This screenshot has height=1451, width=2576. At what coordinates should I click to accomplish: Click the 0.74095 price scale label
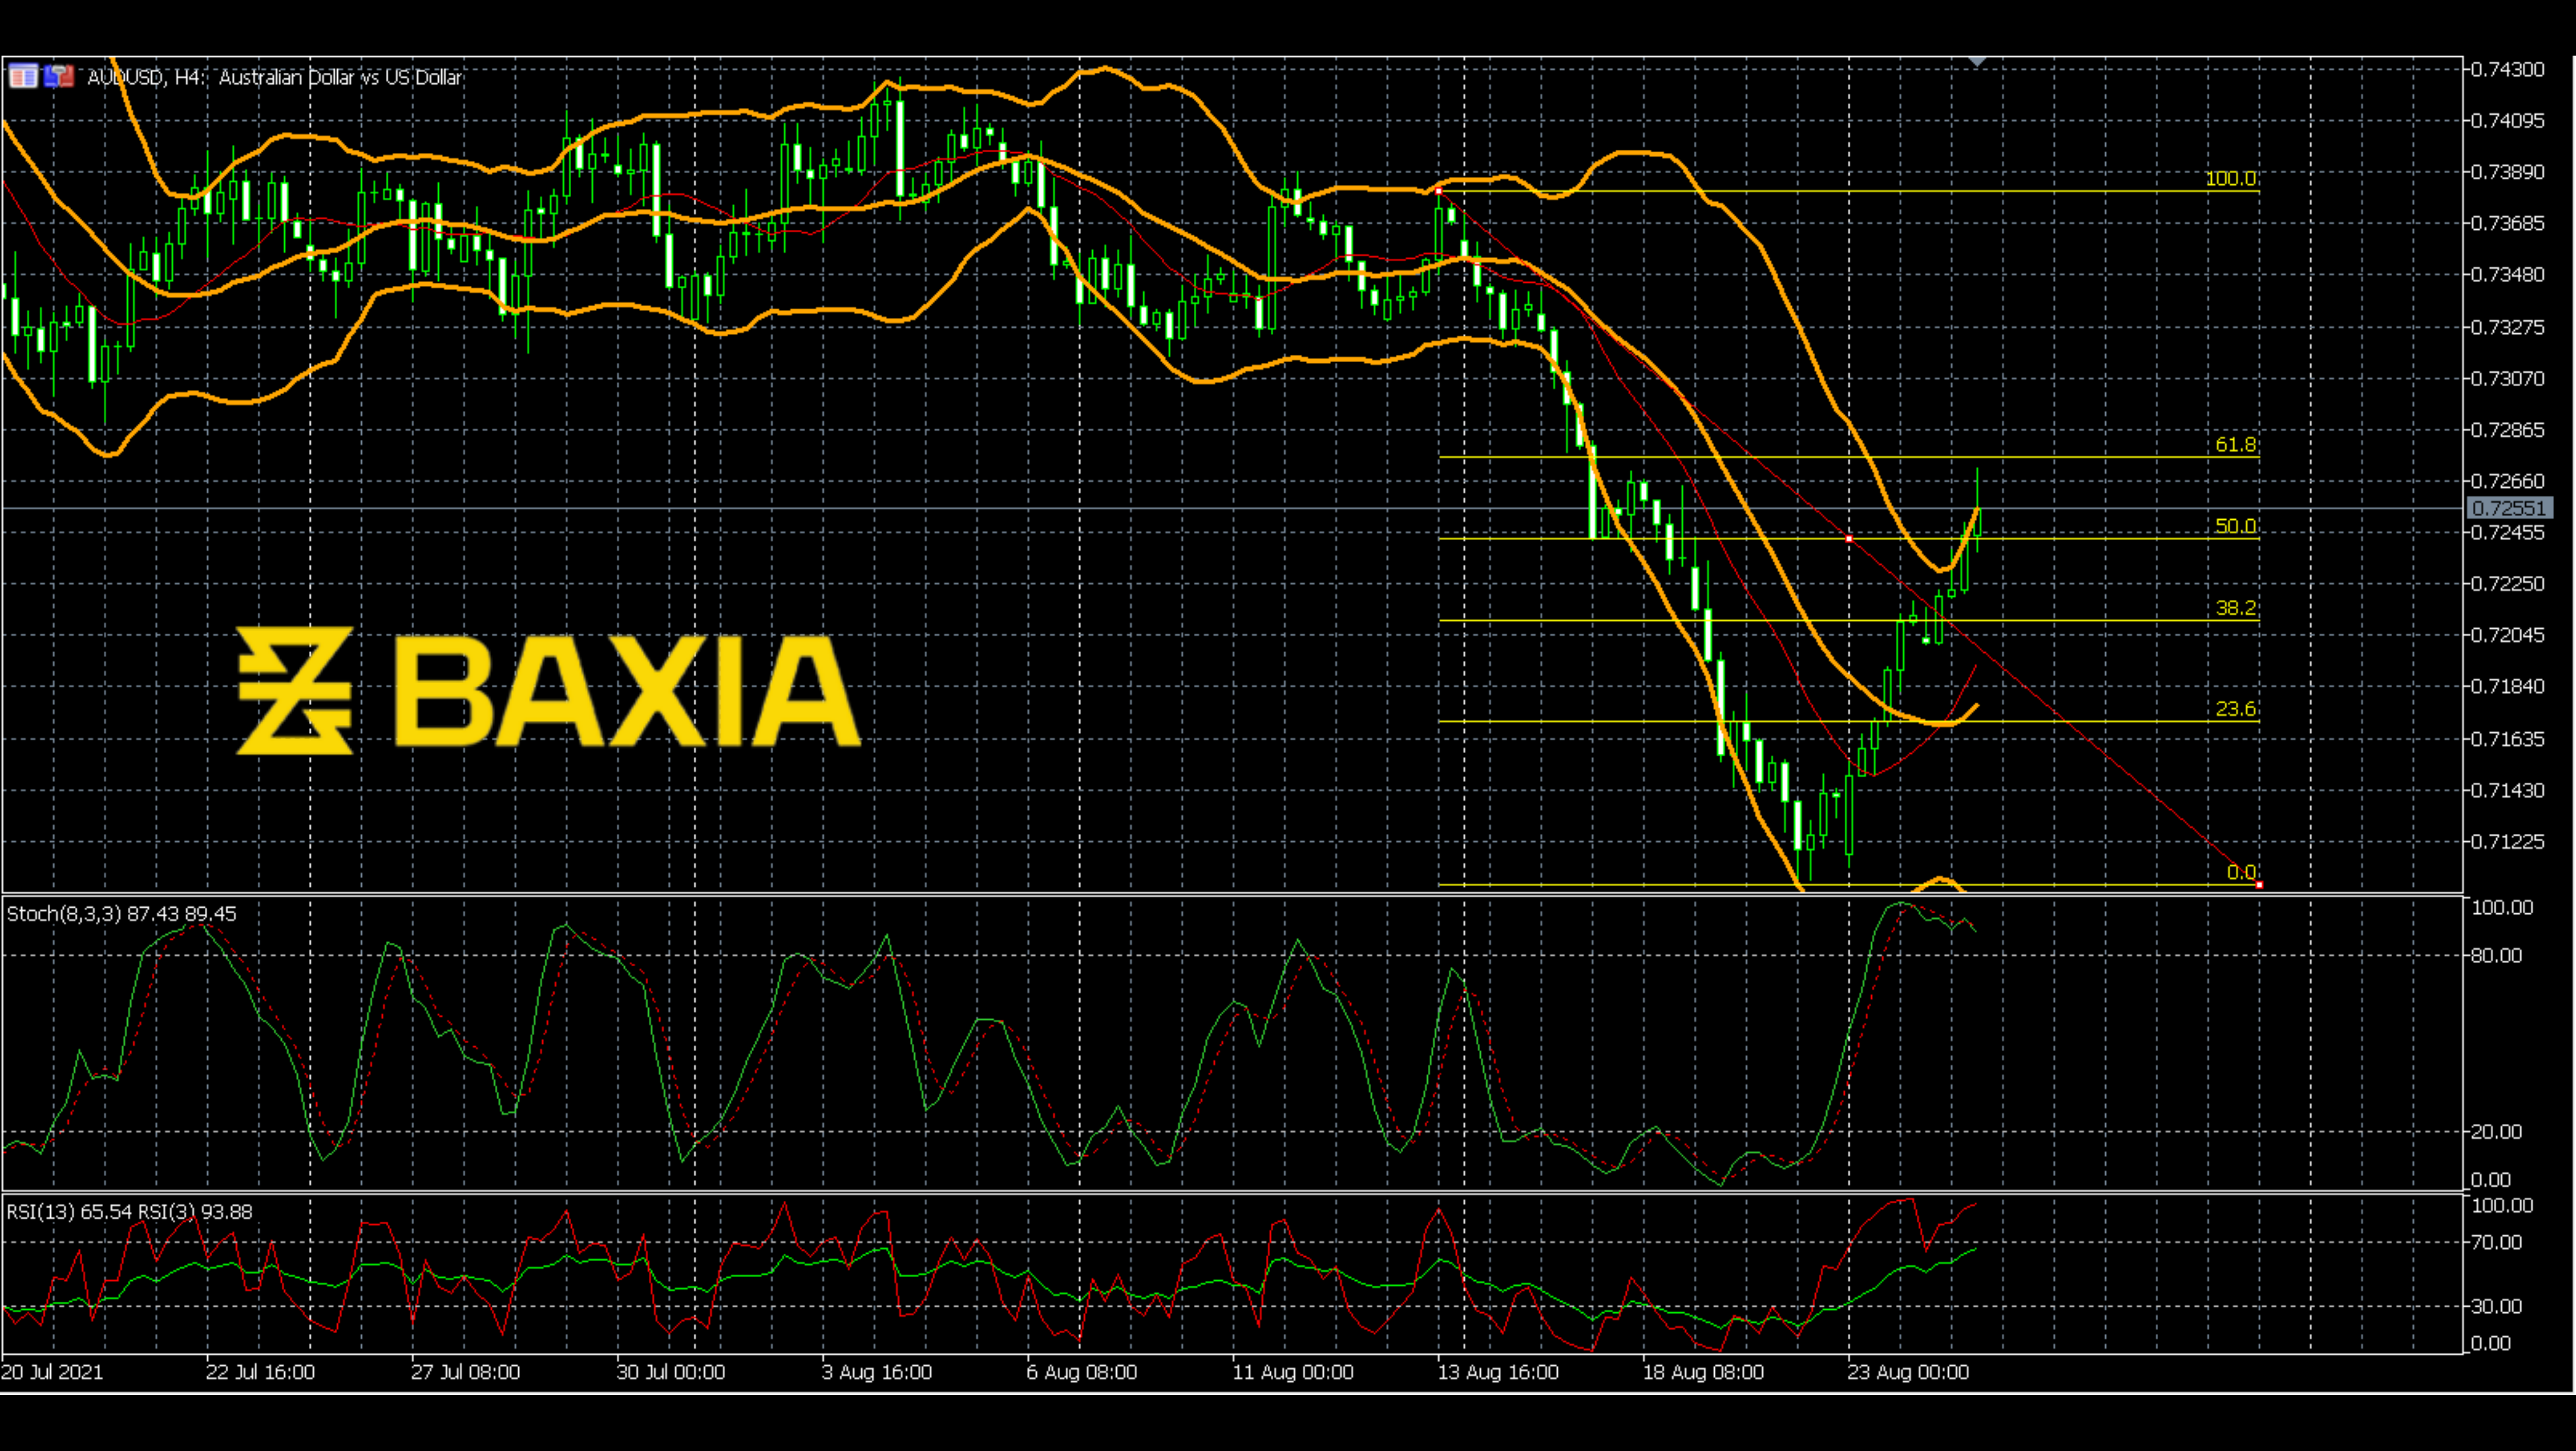[x=2508, y=121]
